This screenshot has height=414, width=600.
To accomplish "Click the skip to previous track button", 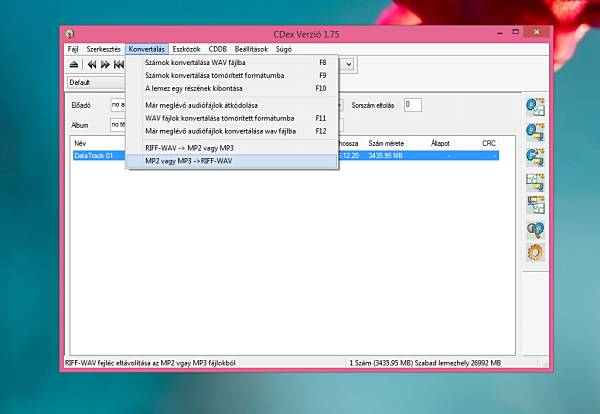I will coord(119,65).
